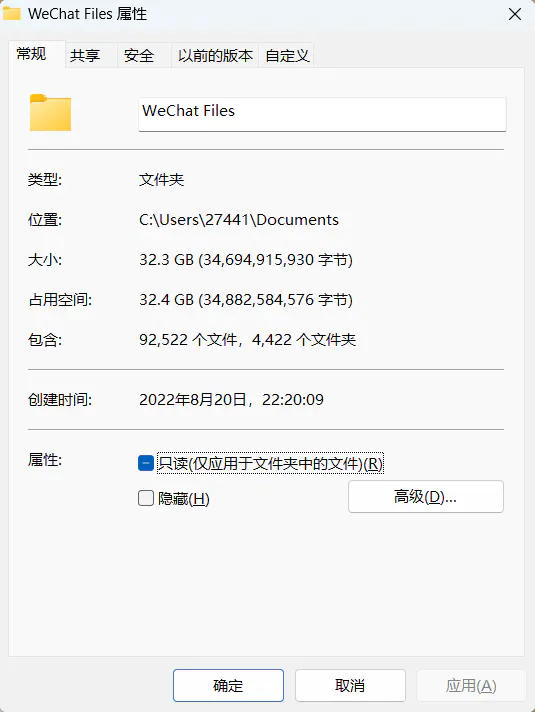
Task: Click the large yellow folder icon
Action: tap(50, 113)
